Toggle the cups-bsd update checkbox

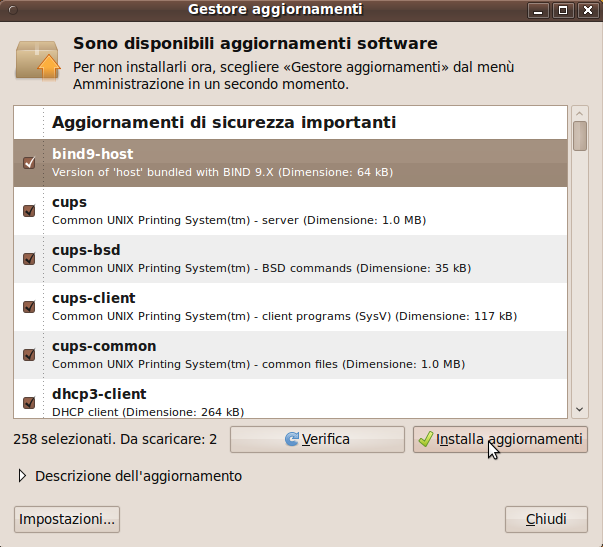click(29, 259)
